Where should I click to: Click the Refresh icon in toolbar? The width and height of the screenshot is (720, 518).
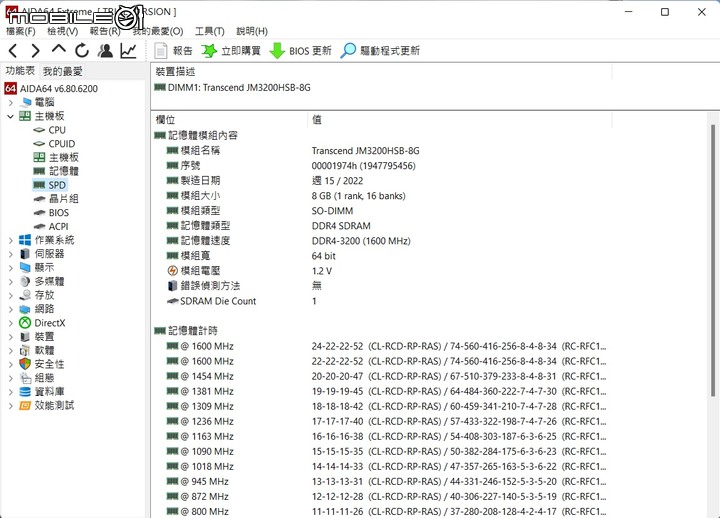point(82,51)
